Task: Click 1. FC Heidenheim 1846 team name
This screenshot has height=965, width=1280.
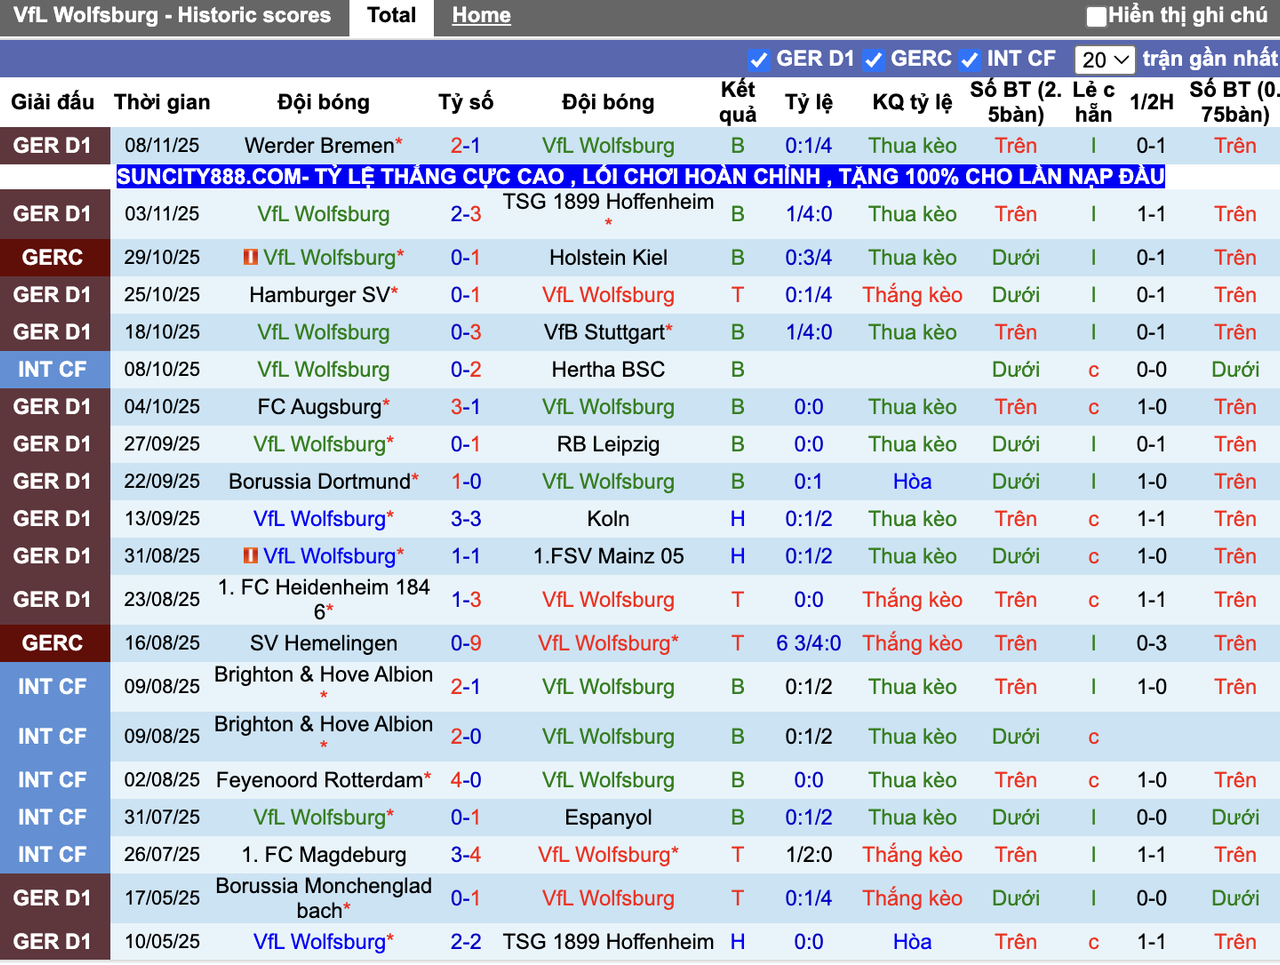Action: click(x=324, y=599)
